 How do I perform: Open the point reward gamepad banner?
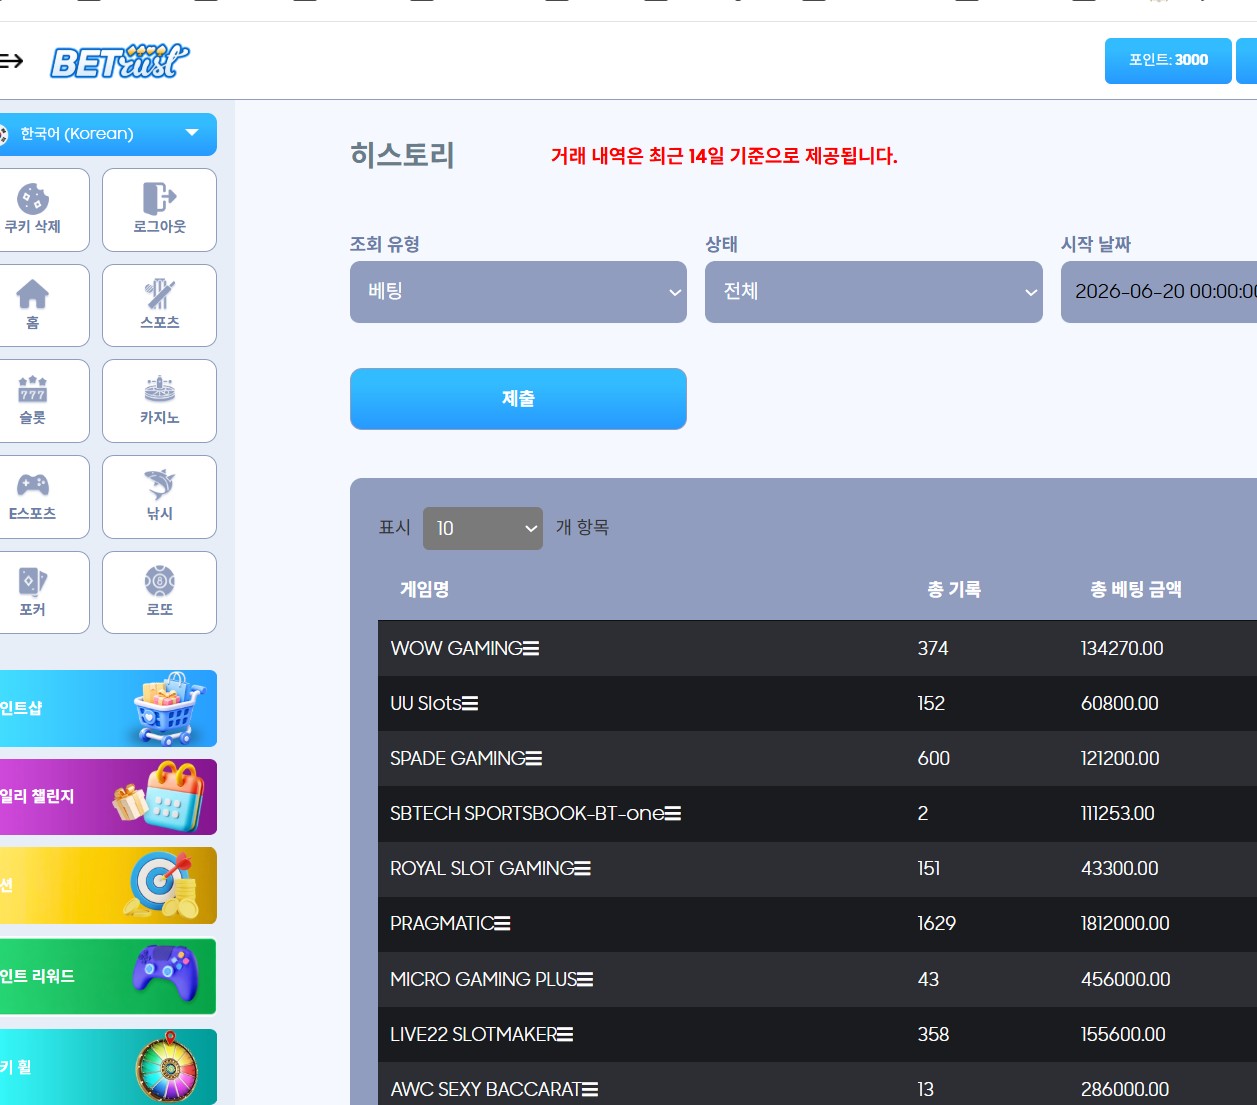click(x=108, y=976)
